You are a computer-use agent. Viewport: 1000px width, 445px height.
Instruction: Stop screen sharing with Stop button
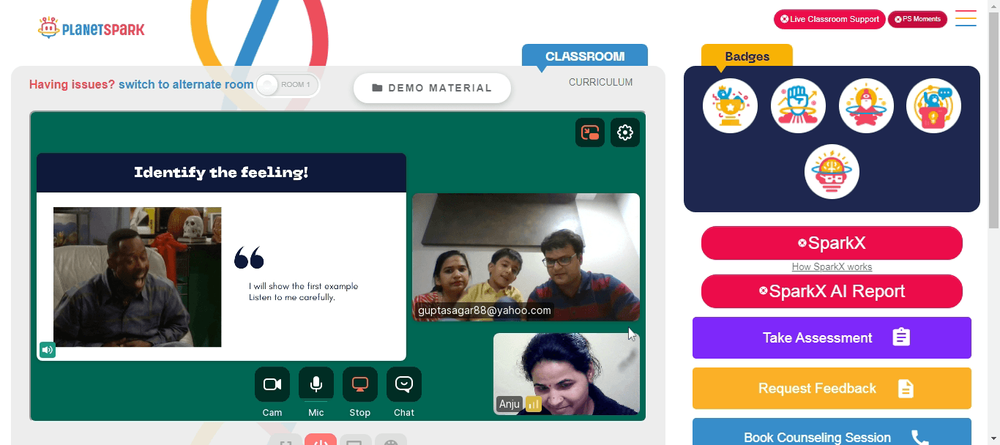[360, 384]
